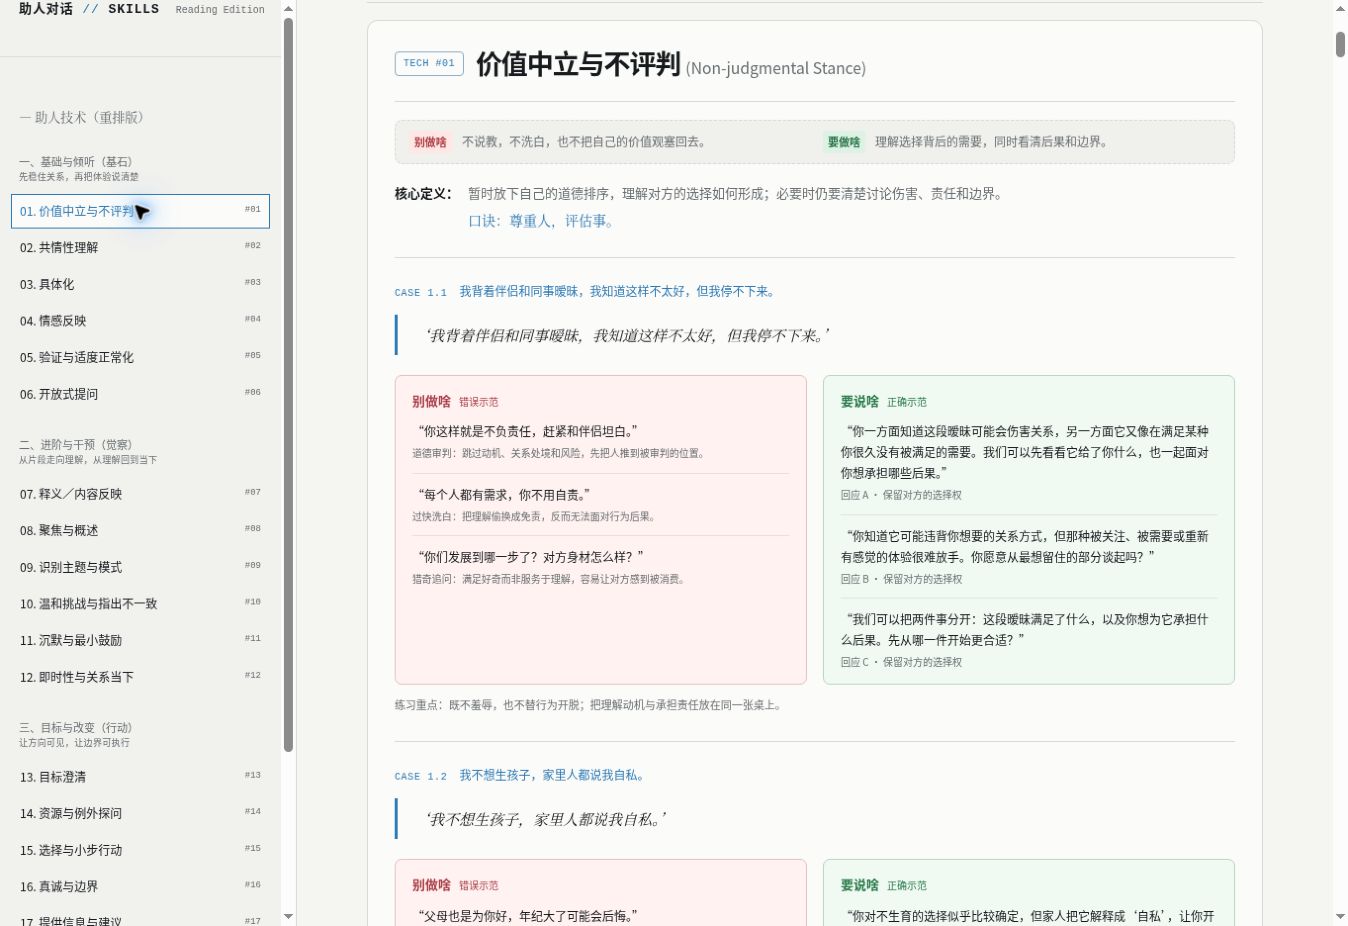Image resolution: width=1348 pixels, height=926 pixels.
Task: Go to sidebar item 02. 共情性理解
Action: [140, 247]
